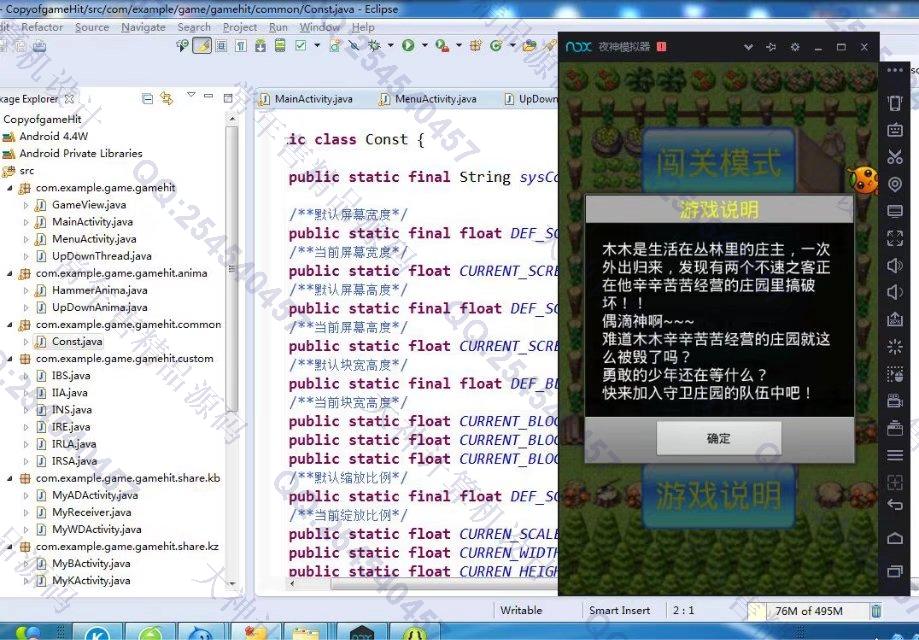Click Nox Android back arrow icon
This screenshot has height=640, width=919.
coord(894,505)
